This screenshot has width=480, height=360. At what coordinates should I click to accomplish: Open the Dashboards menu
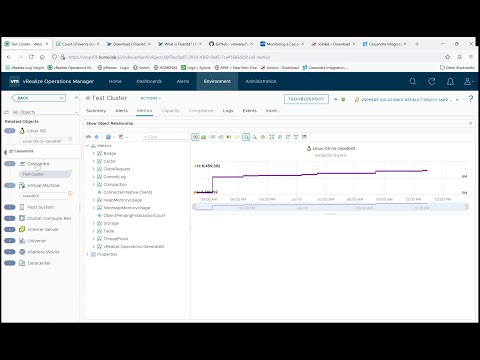point(149,81)
